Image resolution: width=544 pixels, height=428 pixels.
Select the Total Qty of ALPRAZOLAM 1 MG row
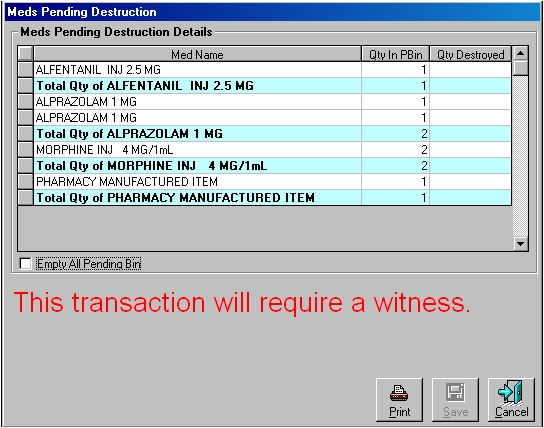[x=264, y=134]
